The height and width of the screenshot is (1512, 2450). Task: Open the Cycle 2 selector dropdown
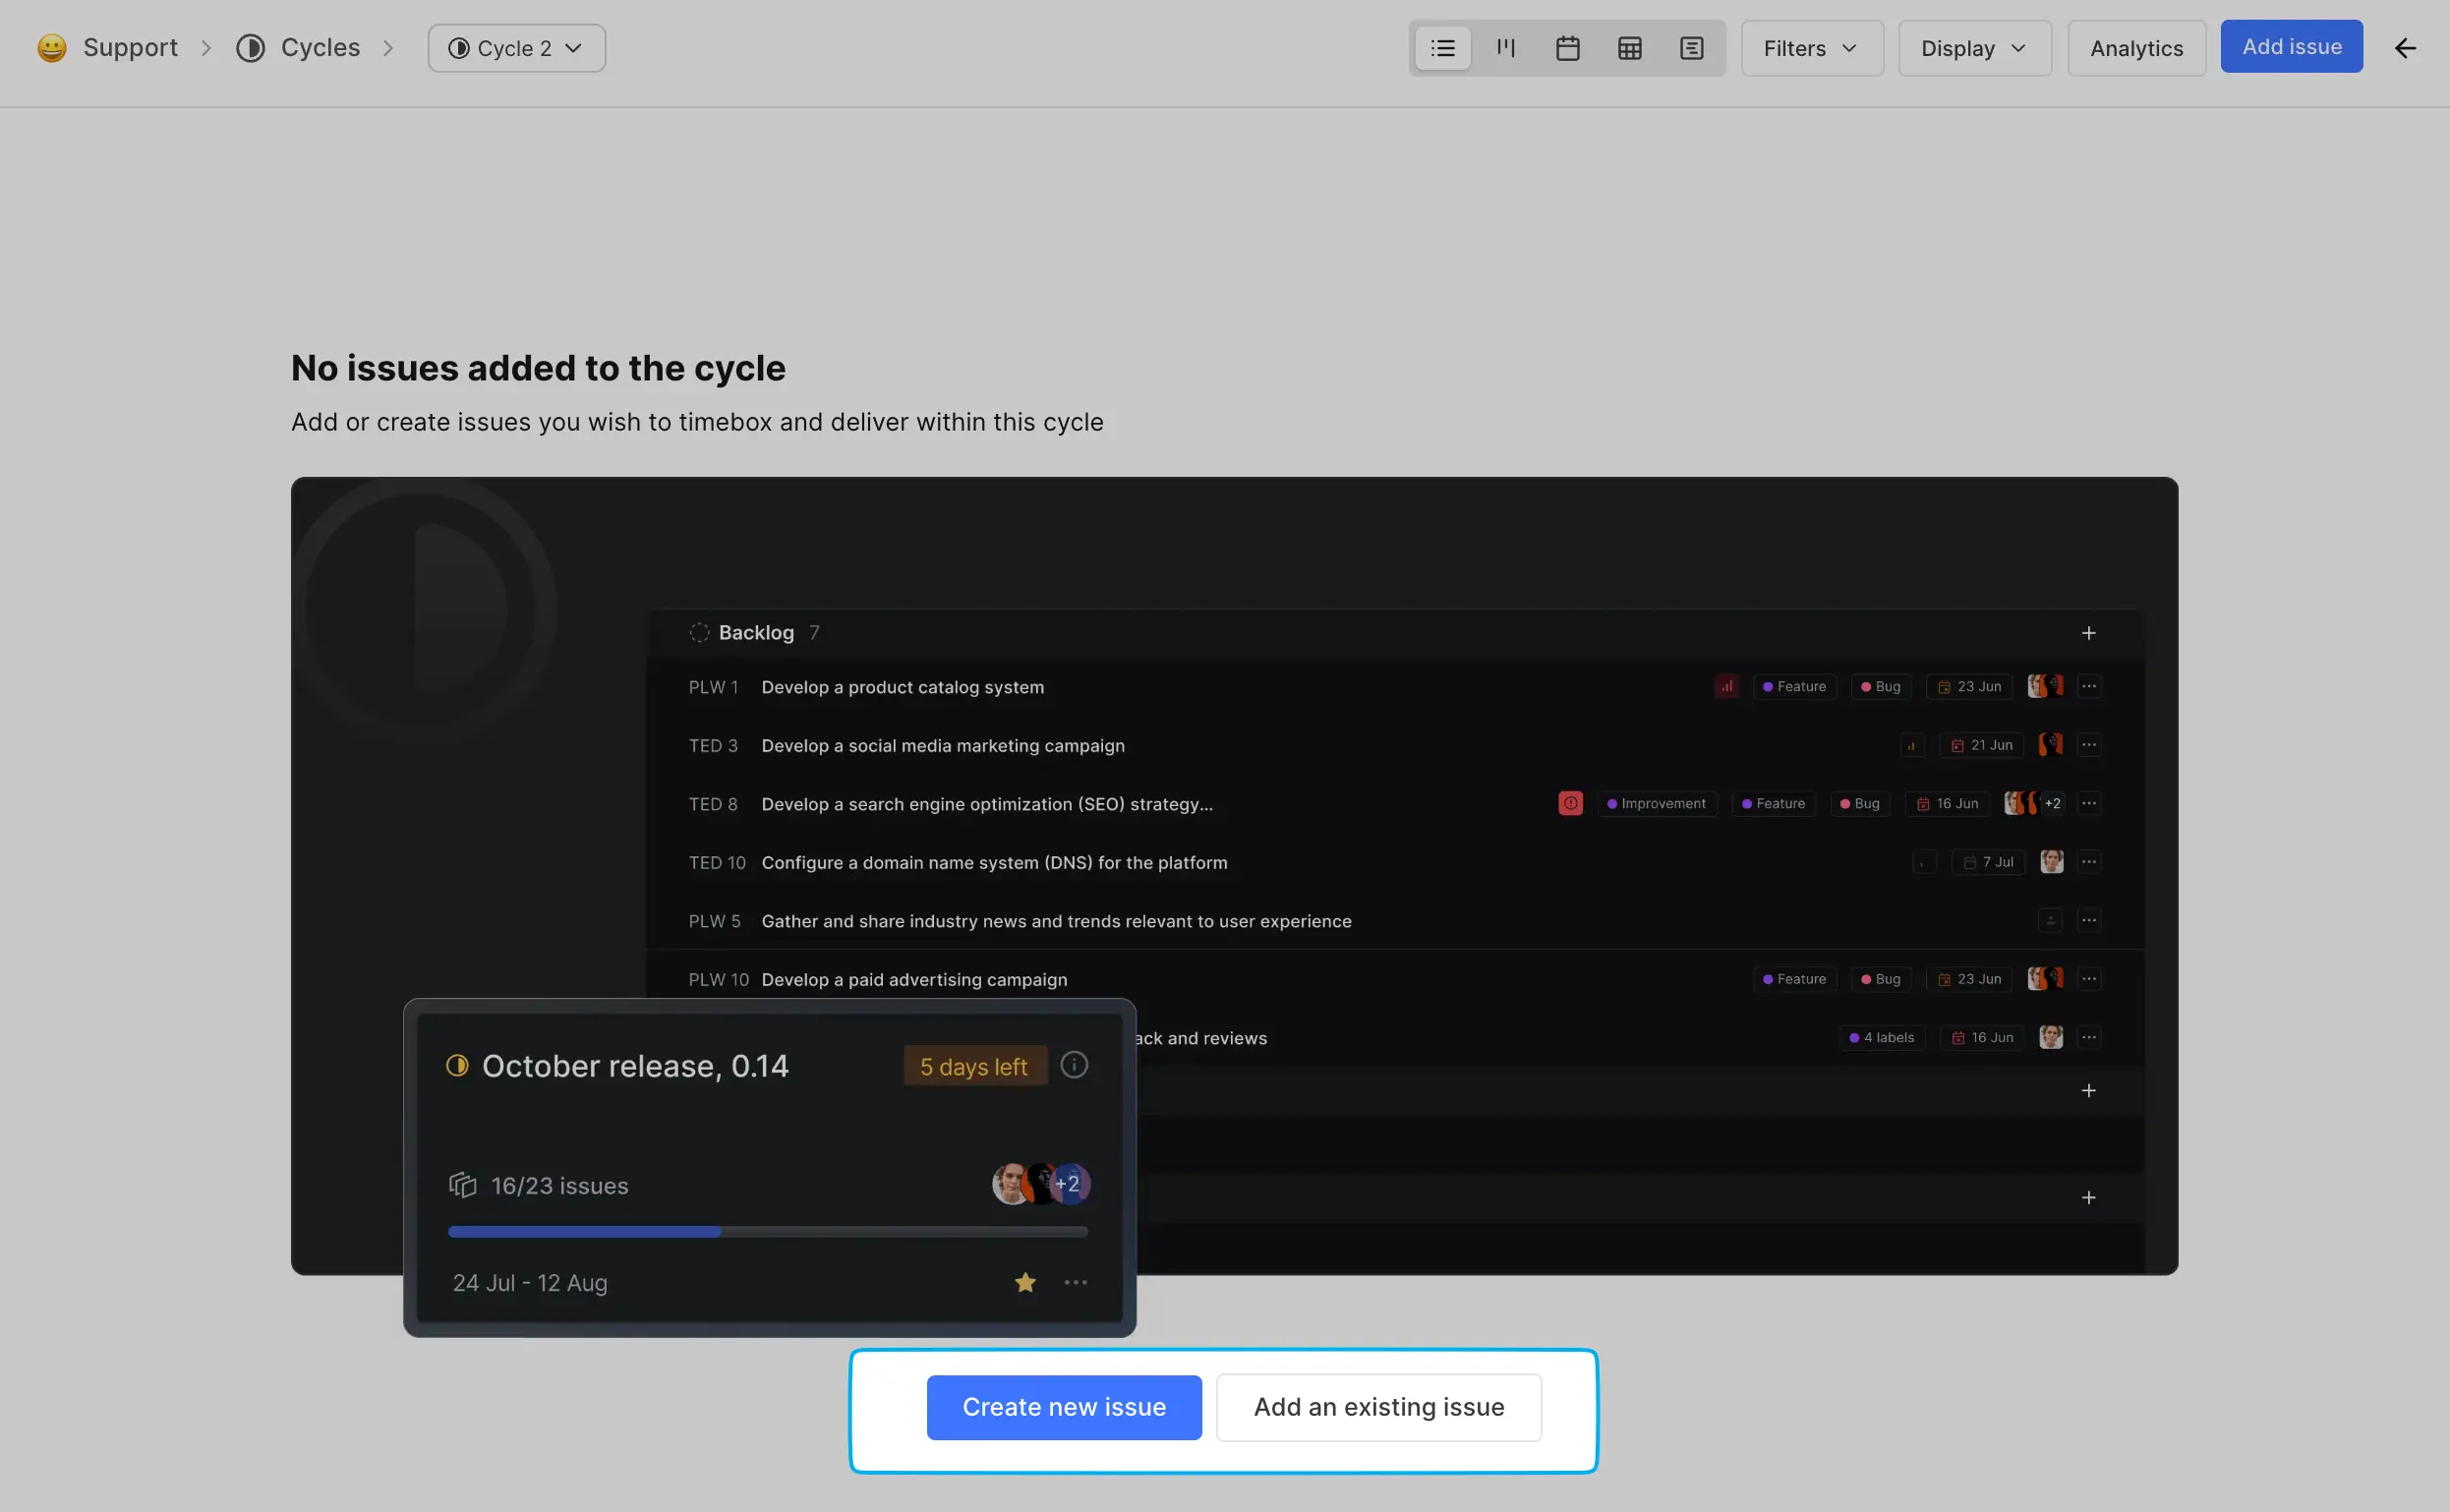click(x=516, y=48)
